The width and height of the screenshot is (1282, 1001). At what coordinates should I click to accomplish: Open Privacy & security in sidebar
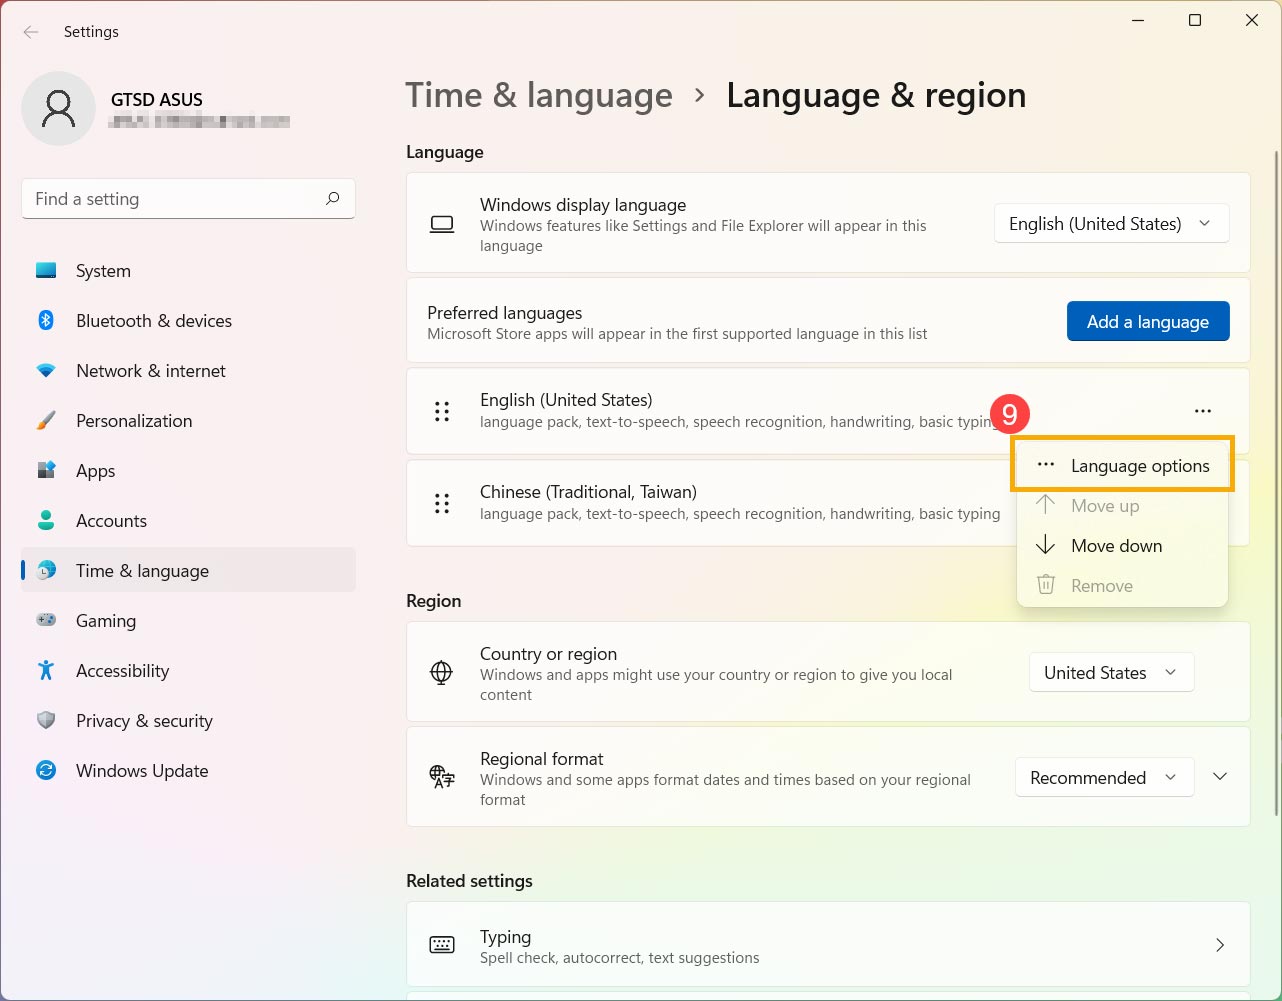188,721
